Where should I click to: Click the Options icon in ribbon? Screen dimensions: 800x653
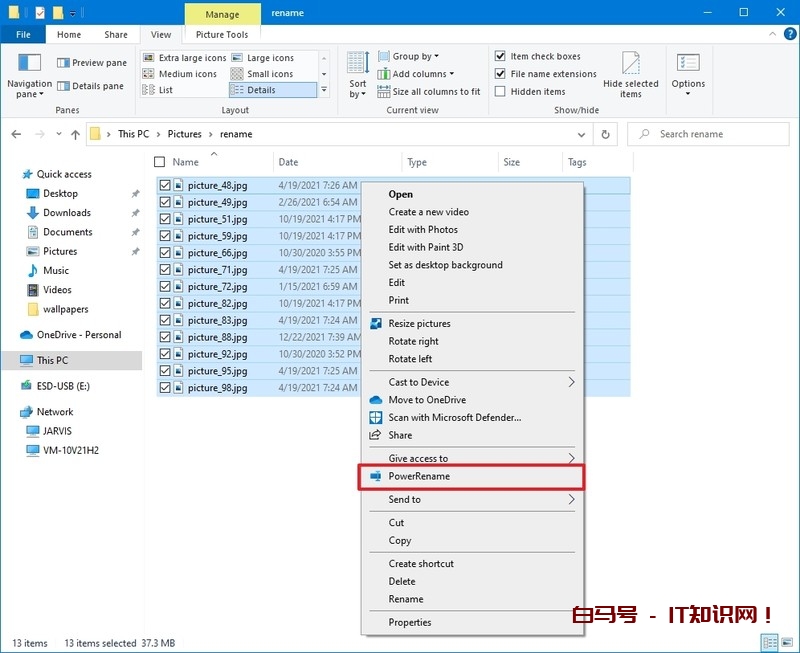688,66
